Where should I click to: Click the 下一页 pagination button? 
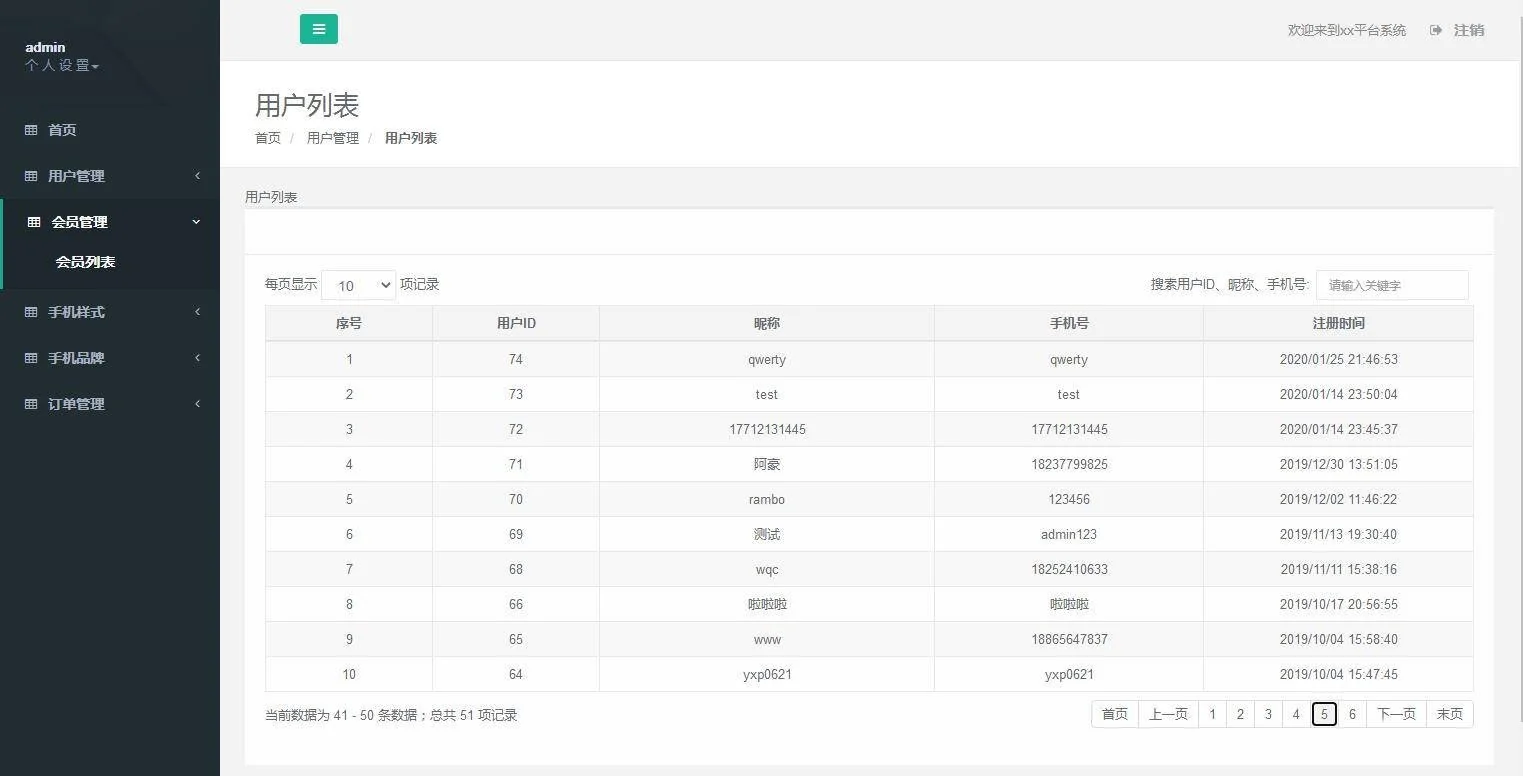1395,714
